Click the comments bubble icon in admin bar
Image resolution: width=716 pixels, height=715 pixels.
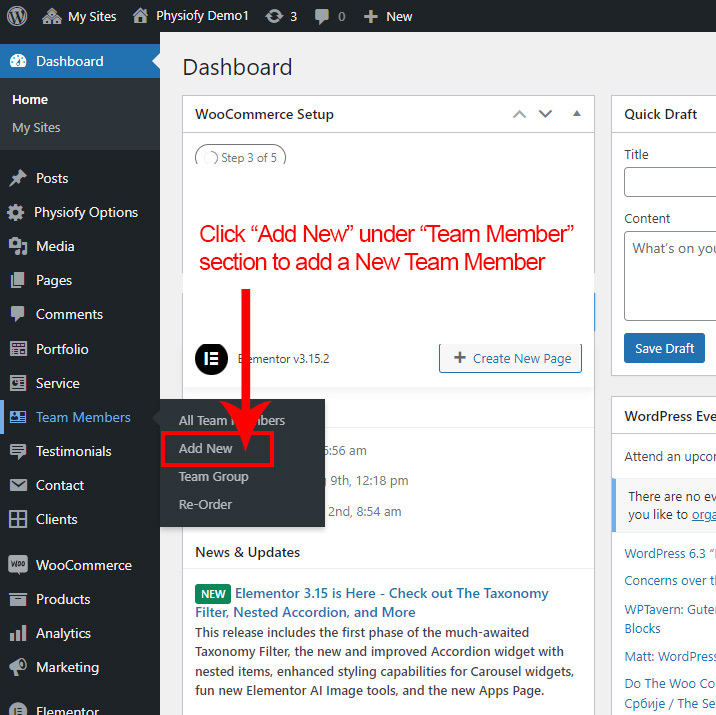point(321,16)
